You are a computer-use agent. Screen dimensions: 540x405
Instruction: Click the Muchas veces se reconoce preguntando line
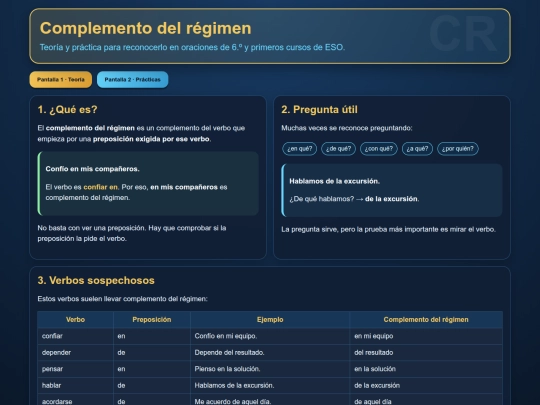(x=347, y=128)
